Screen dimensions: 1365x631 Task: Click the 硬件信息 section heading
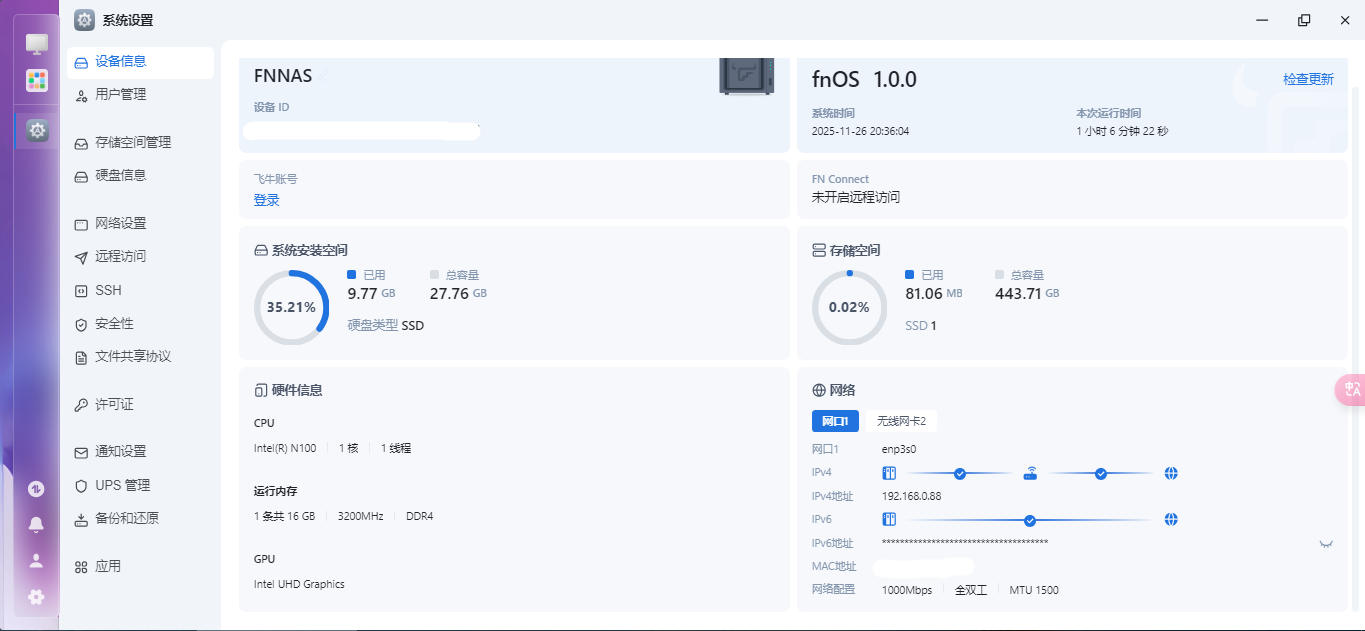pos(288,390)
